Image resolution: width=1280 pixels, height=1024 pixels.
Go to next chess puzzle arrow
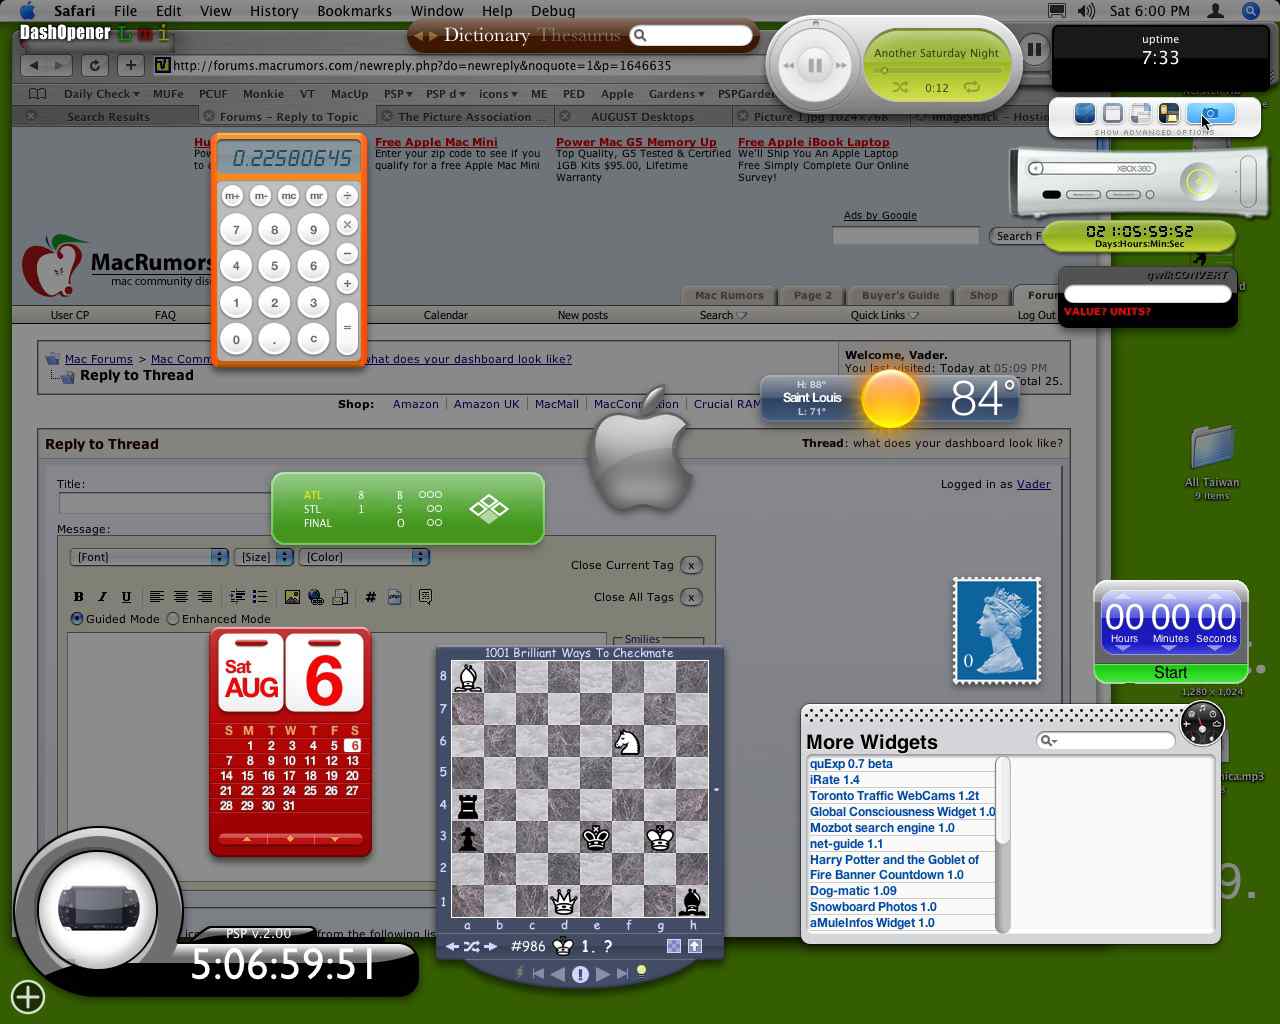point(491,946)
